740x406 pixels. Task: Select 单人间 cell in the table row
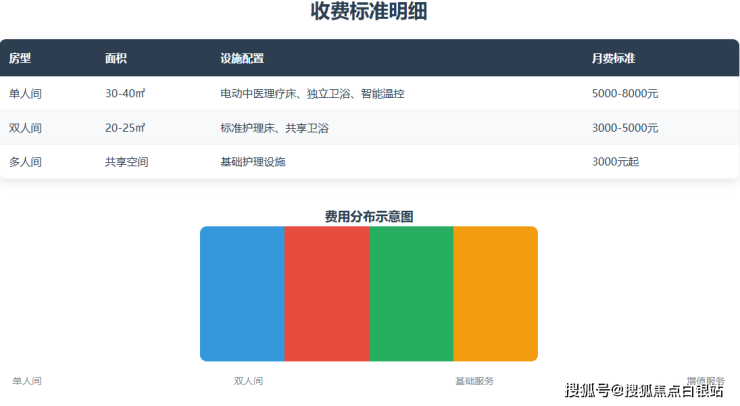coord(25,94)
